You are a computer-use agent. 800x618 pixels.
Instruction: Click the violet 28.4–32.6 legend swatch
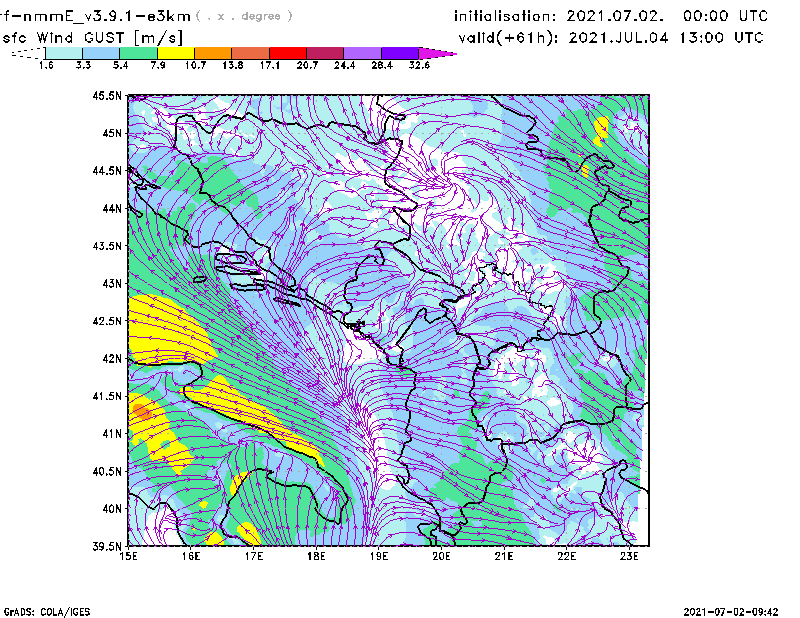400,53
